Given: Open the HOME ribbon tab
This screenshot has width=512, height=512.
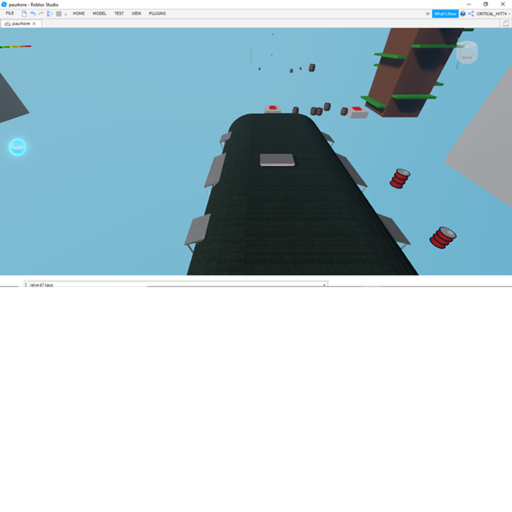Looking at the screenshot, I should (79, 13).
